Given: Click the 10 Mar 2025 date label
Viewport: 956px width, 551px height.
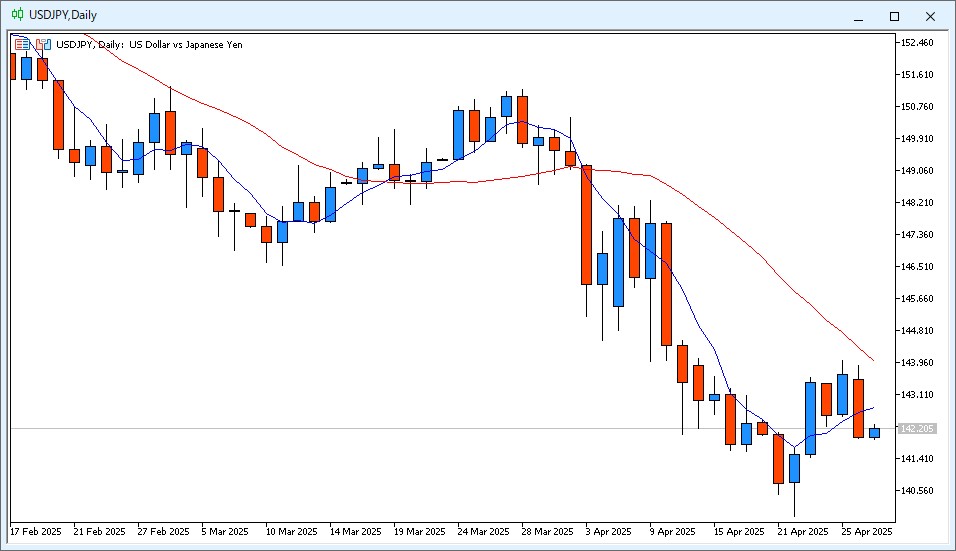Looking at the screenshot, I should click(x=291, y=531).
